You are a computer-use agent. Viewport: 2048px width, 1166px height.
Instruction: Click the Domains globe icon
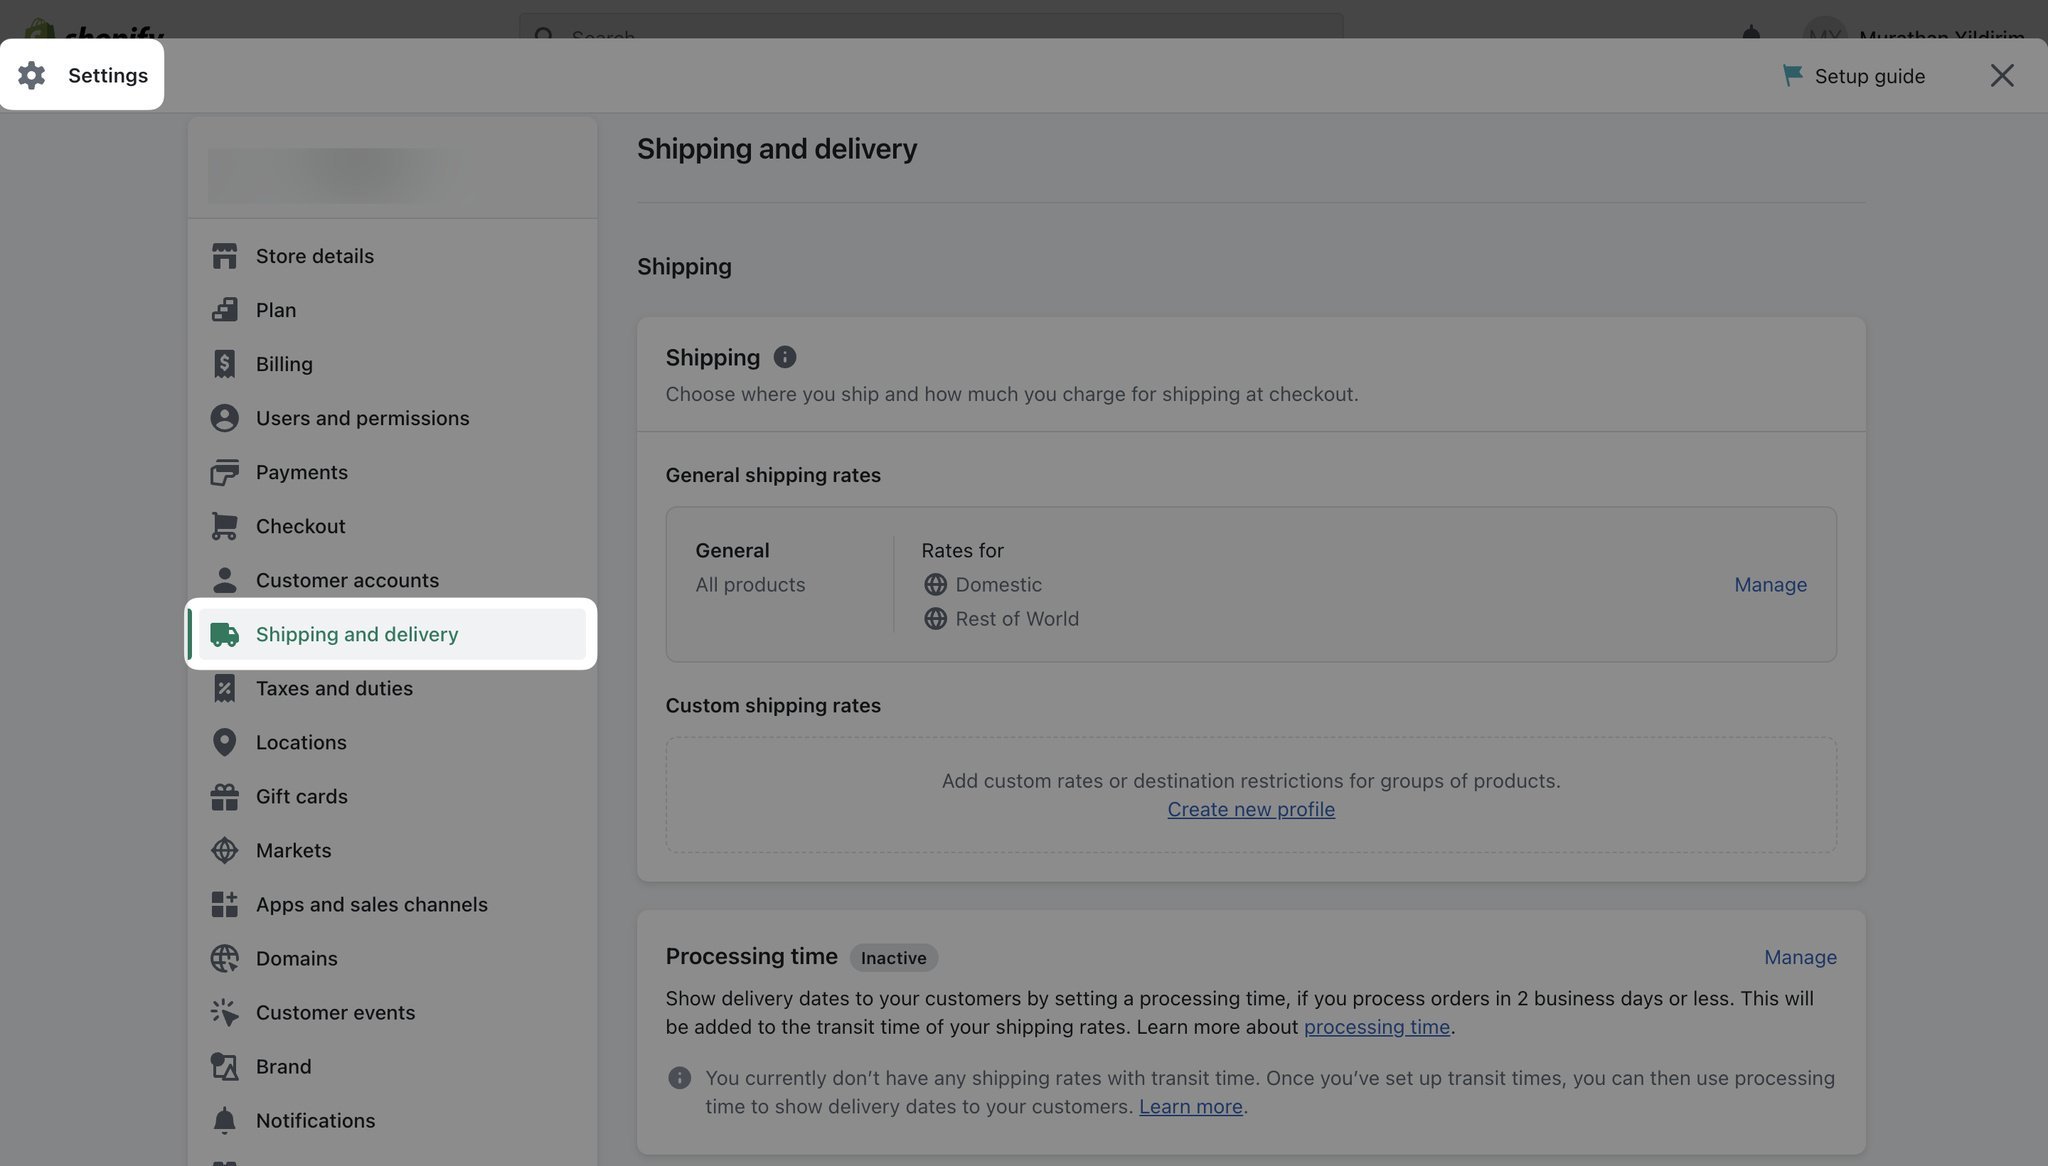click(224, 958)
